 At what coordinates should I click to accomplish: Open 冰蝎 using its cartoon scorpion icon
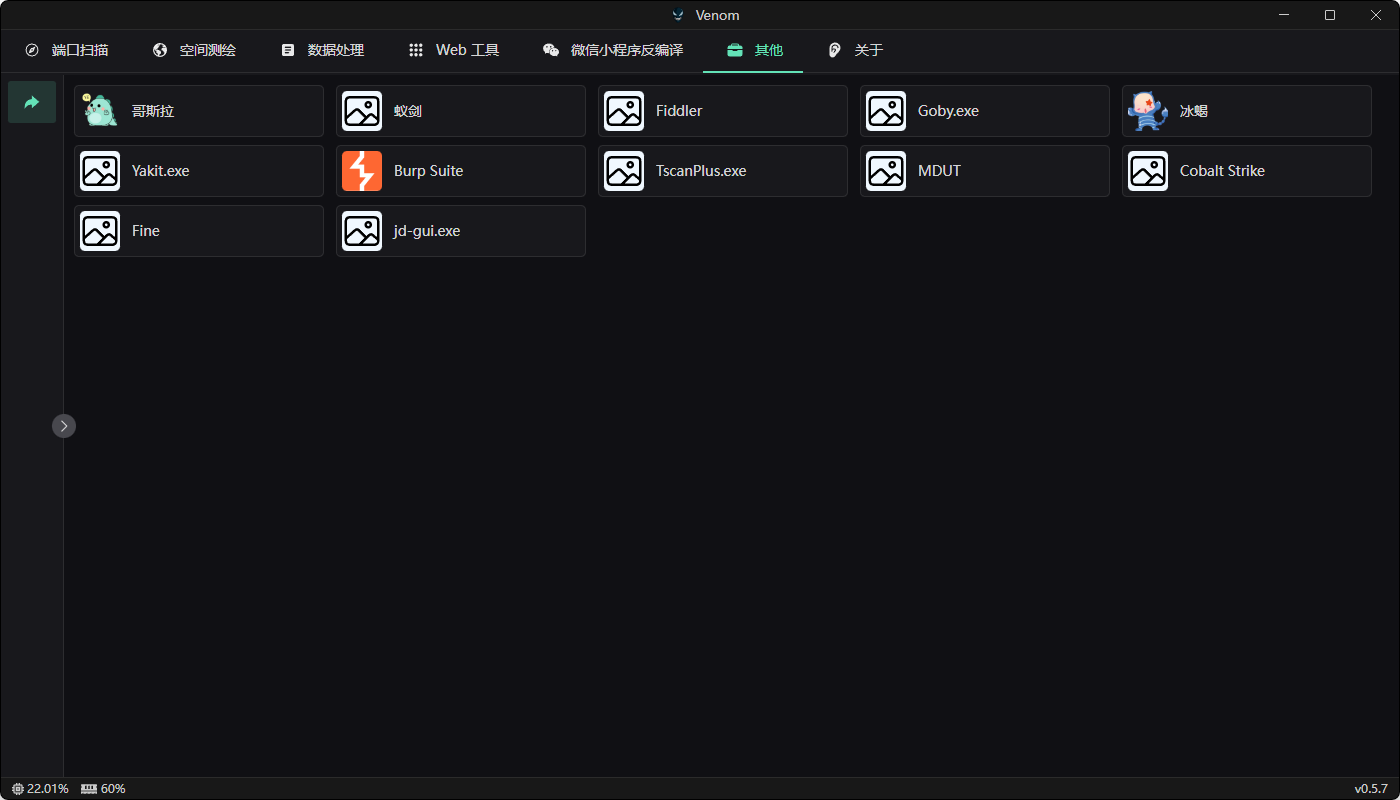pos(1148,111)
